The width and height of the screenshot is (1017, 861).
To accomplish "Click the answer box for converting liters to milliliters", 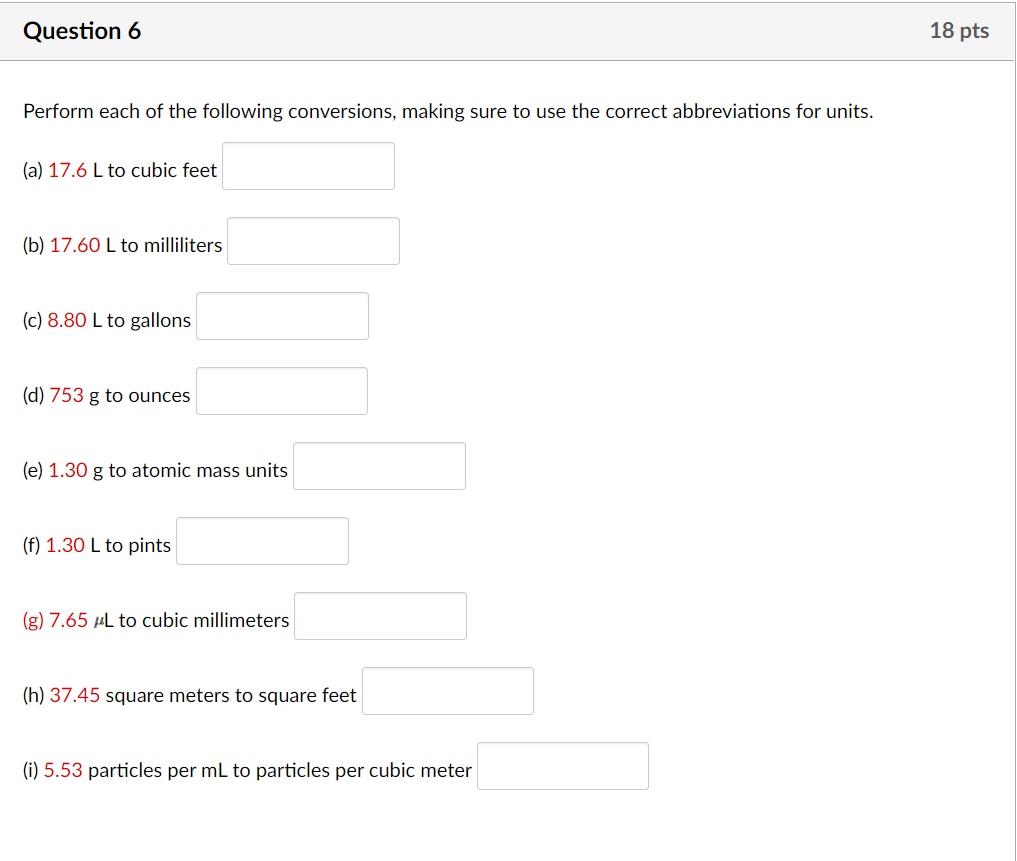I will coord(313,240).
